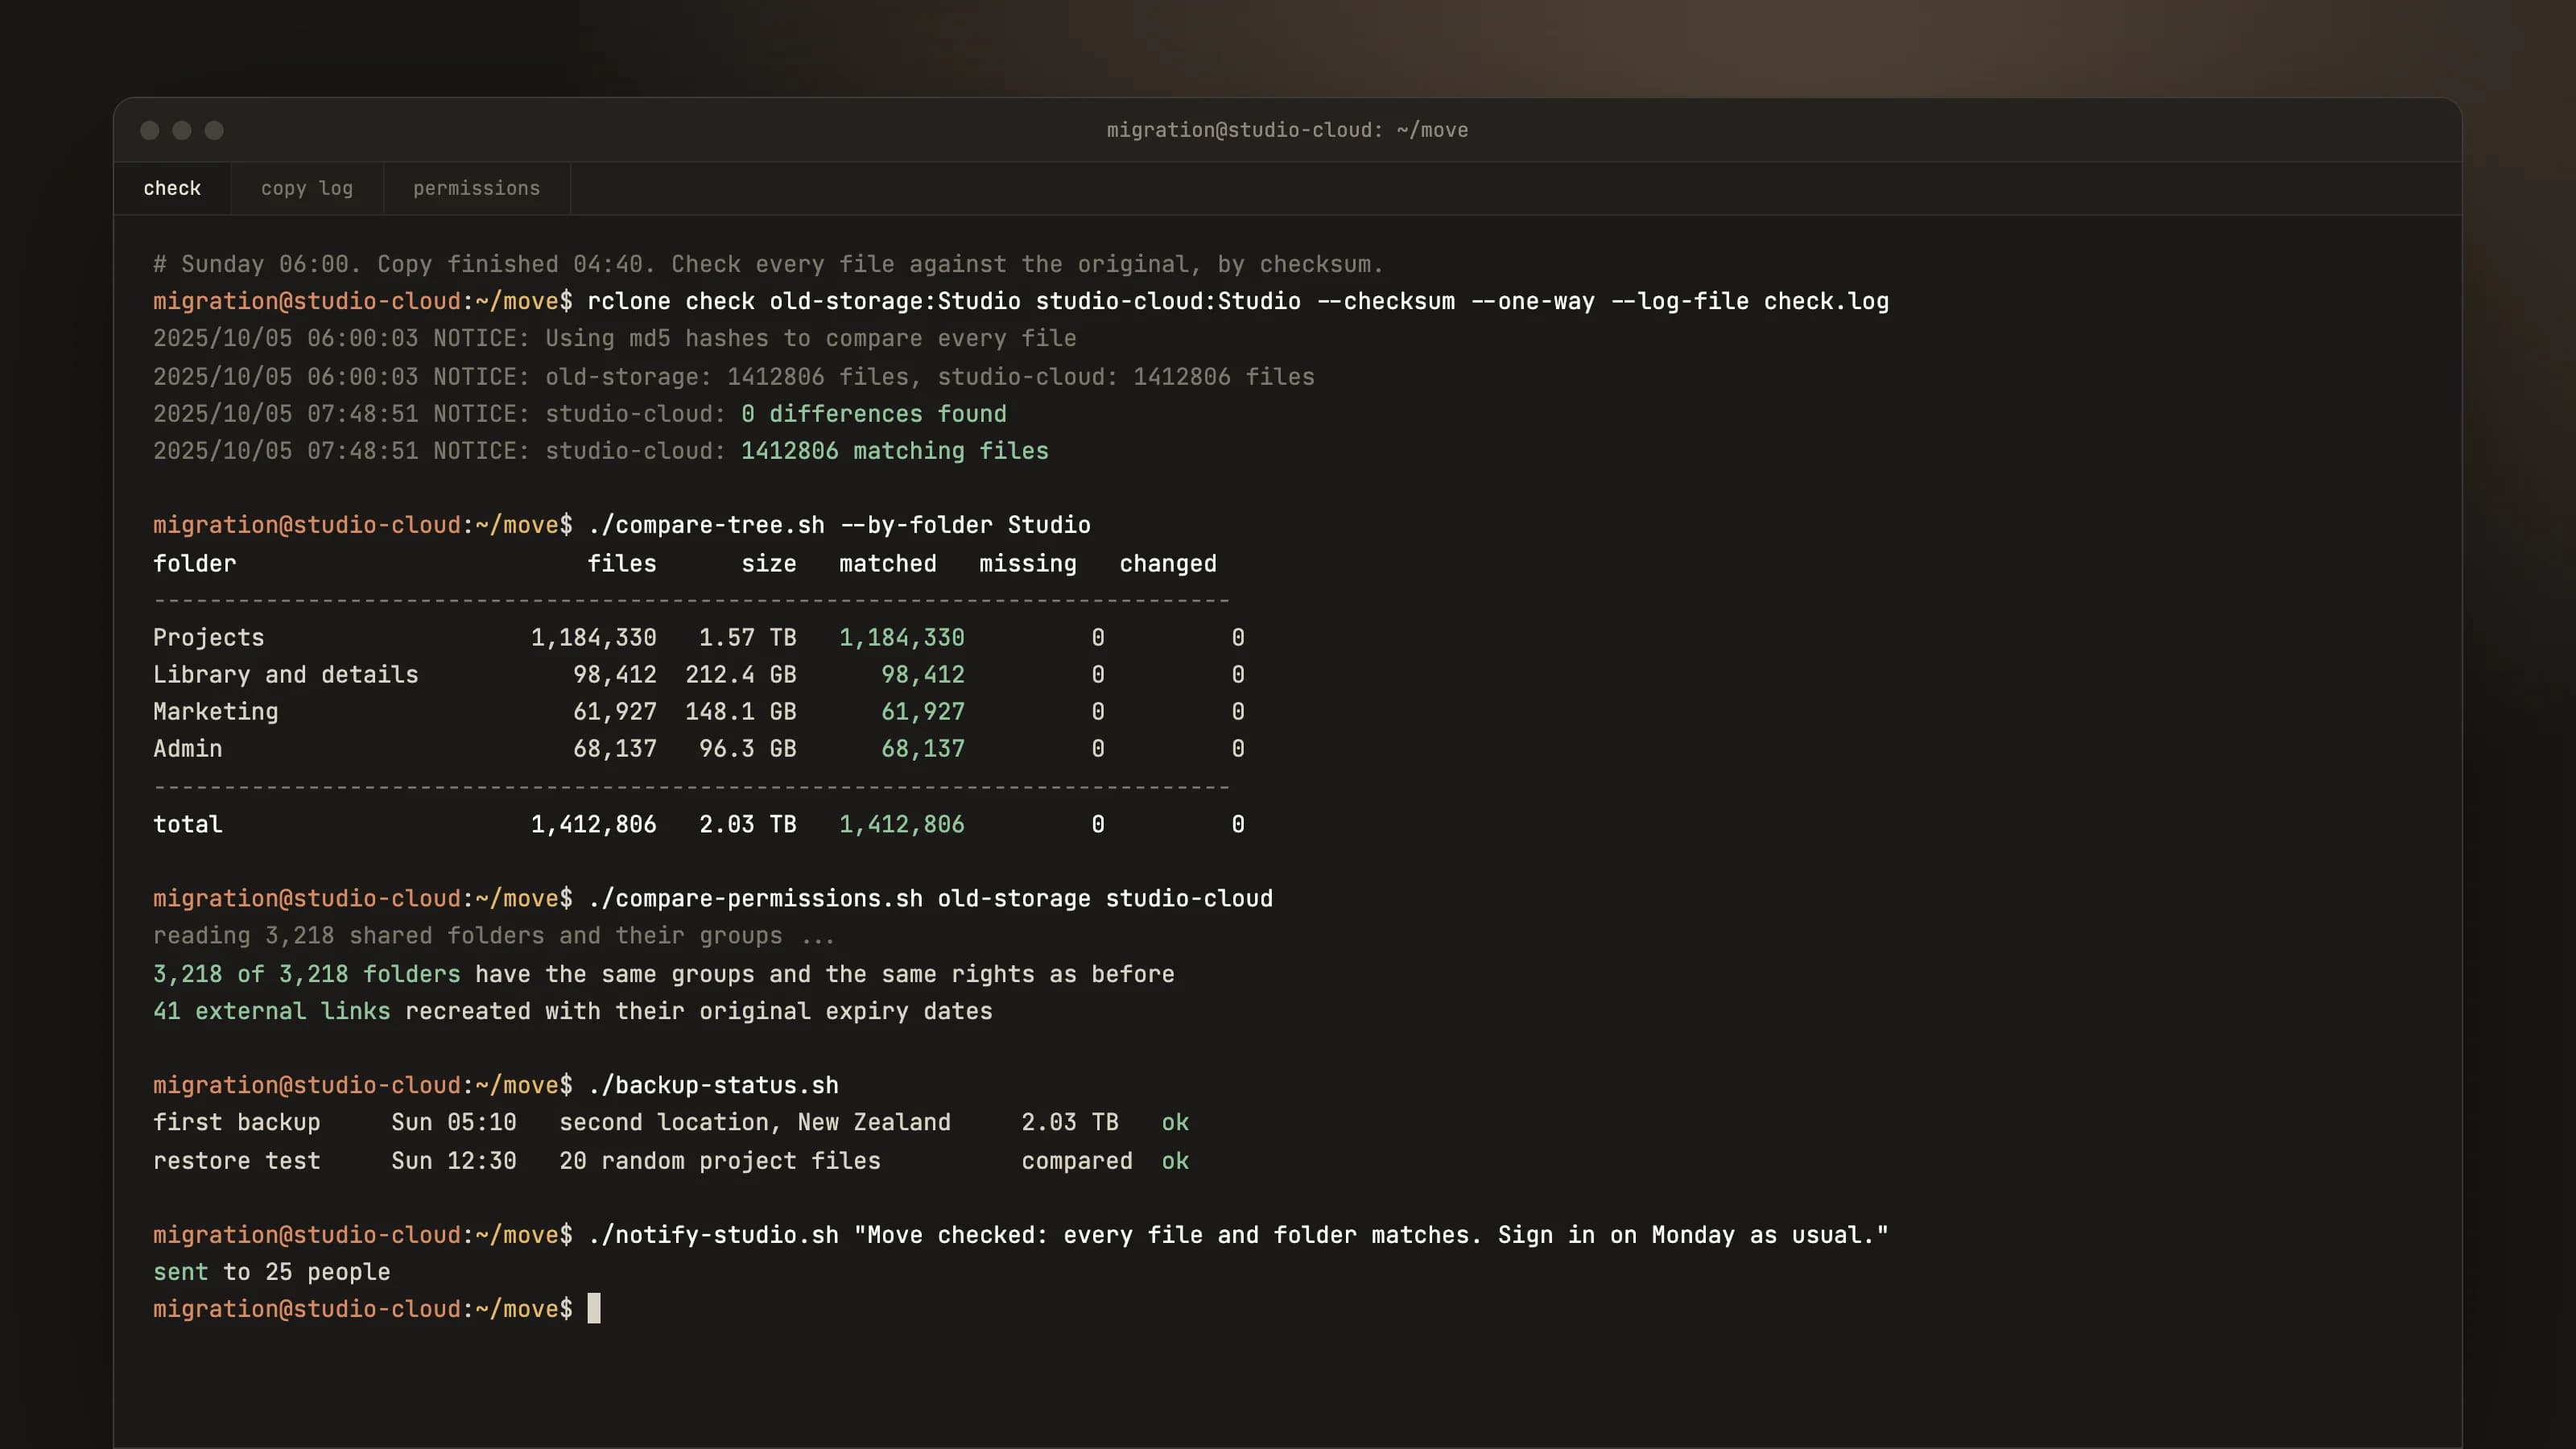Click restore time Sun 12:30
The width and height of the screenshot is (2576, 1449).
(454, 1162)
